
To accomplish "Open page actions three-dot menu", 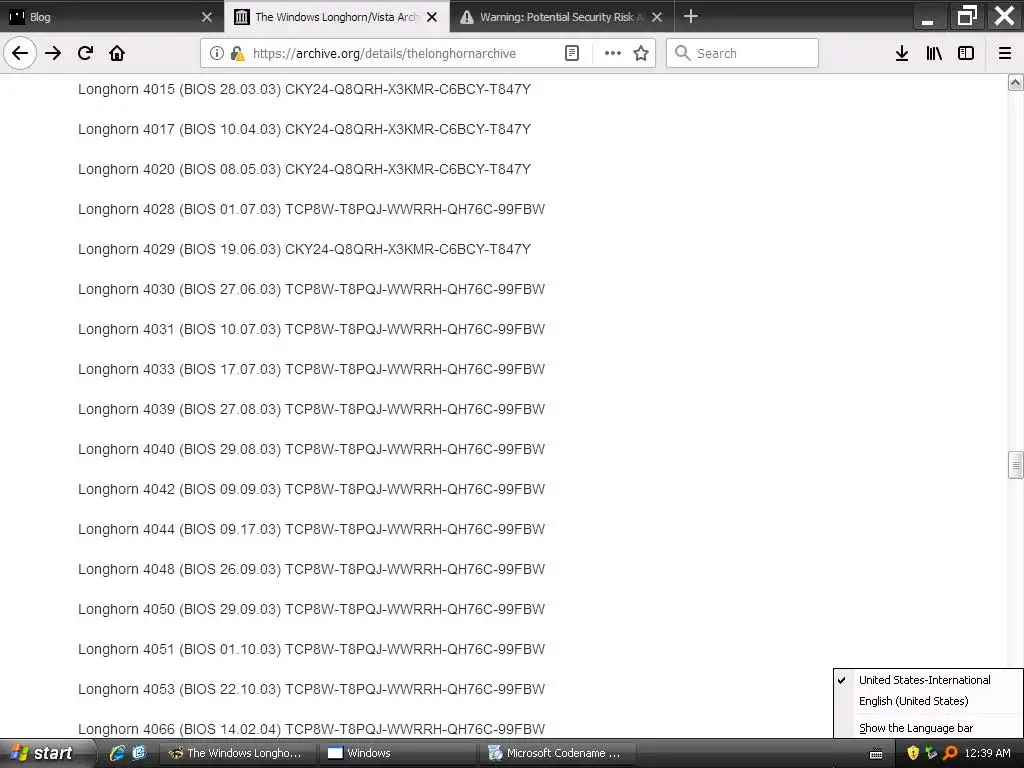I will [613, 53].
